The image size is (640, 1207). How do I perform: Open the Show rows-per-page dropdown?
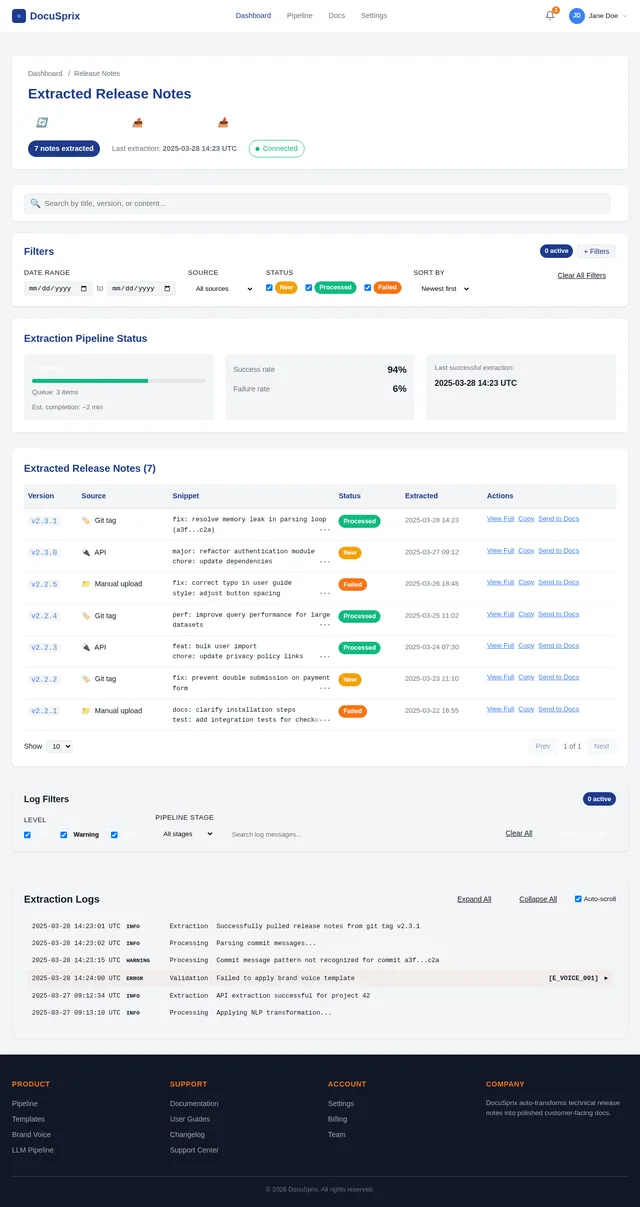60,746
